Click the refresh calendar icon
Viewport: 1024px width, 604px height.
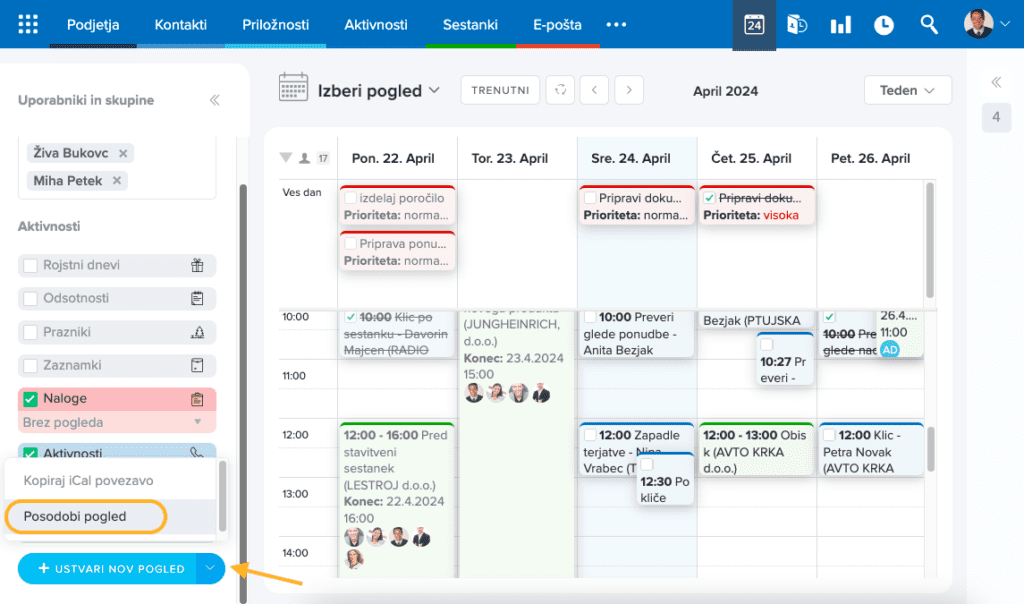(561, 90)
